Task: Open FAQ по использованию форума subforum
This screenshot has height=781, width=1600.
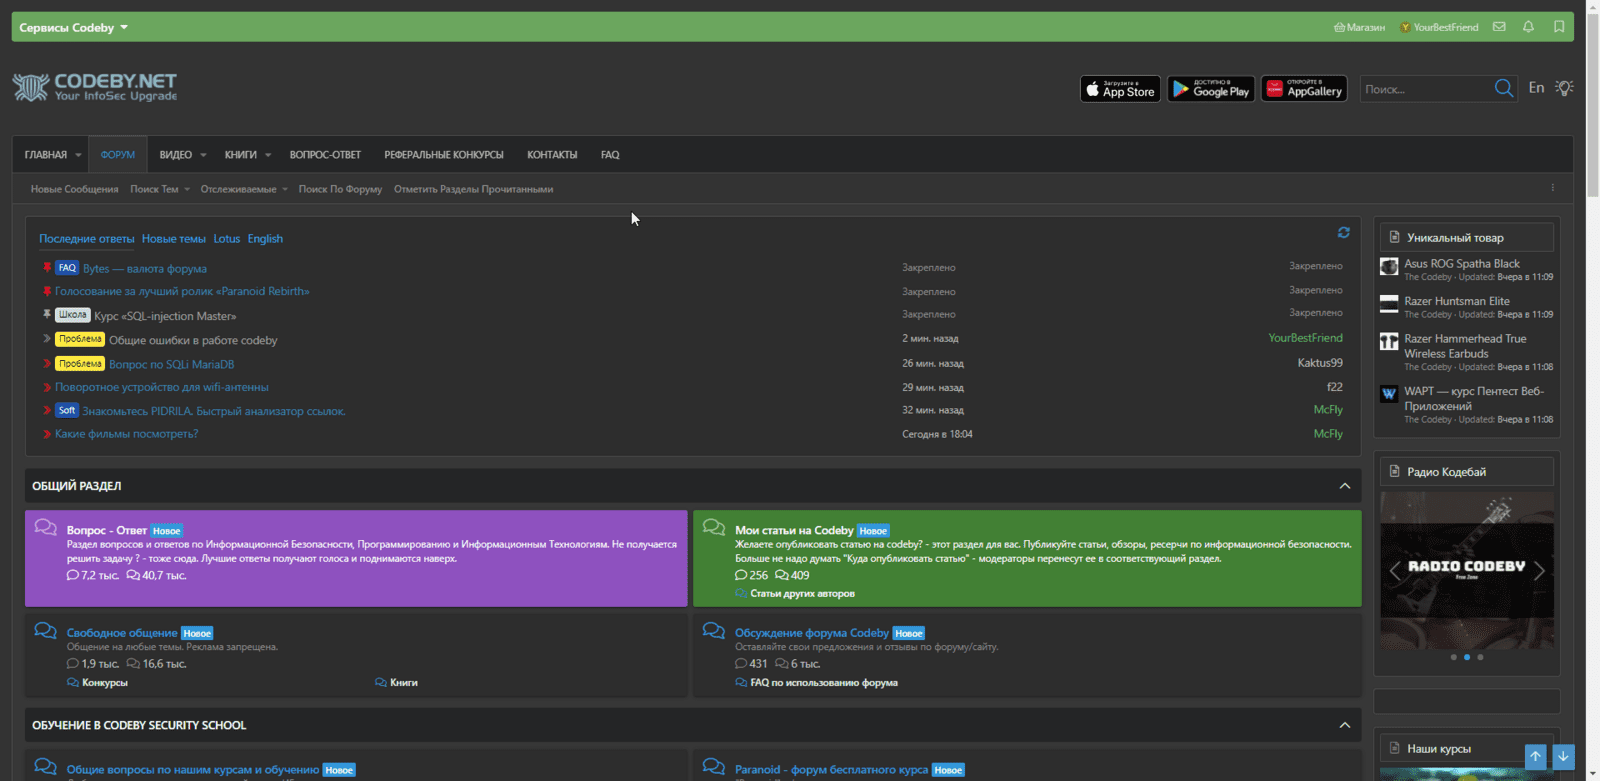Action: click(824, 683)
